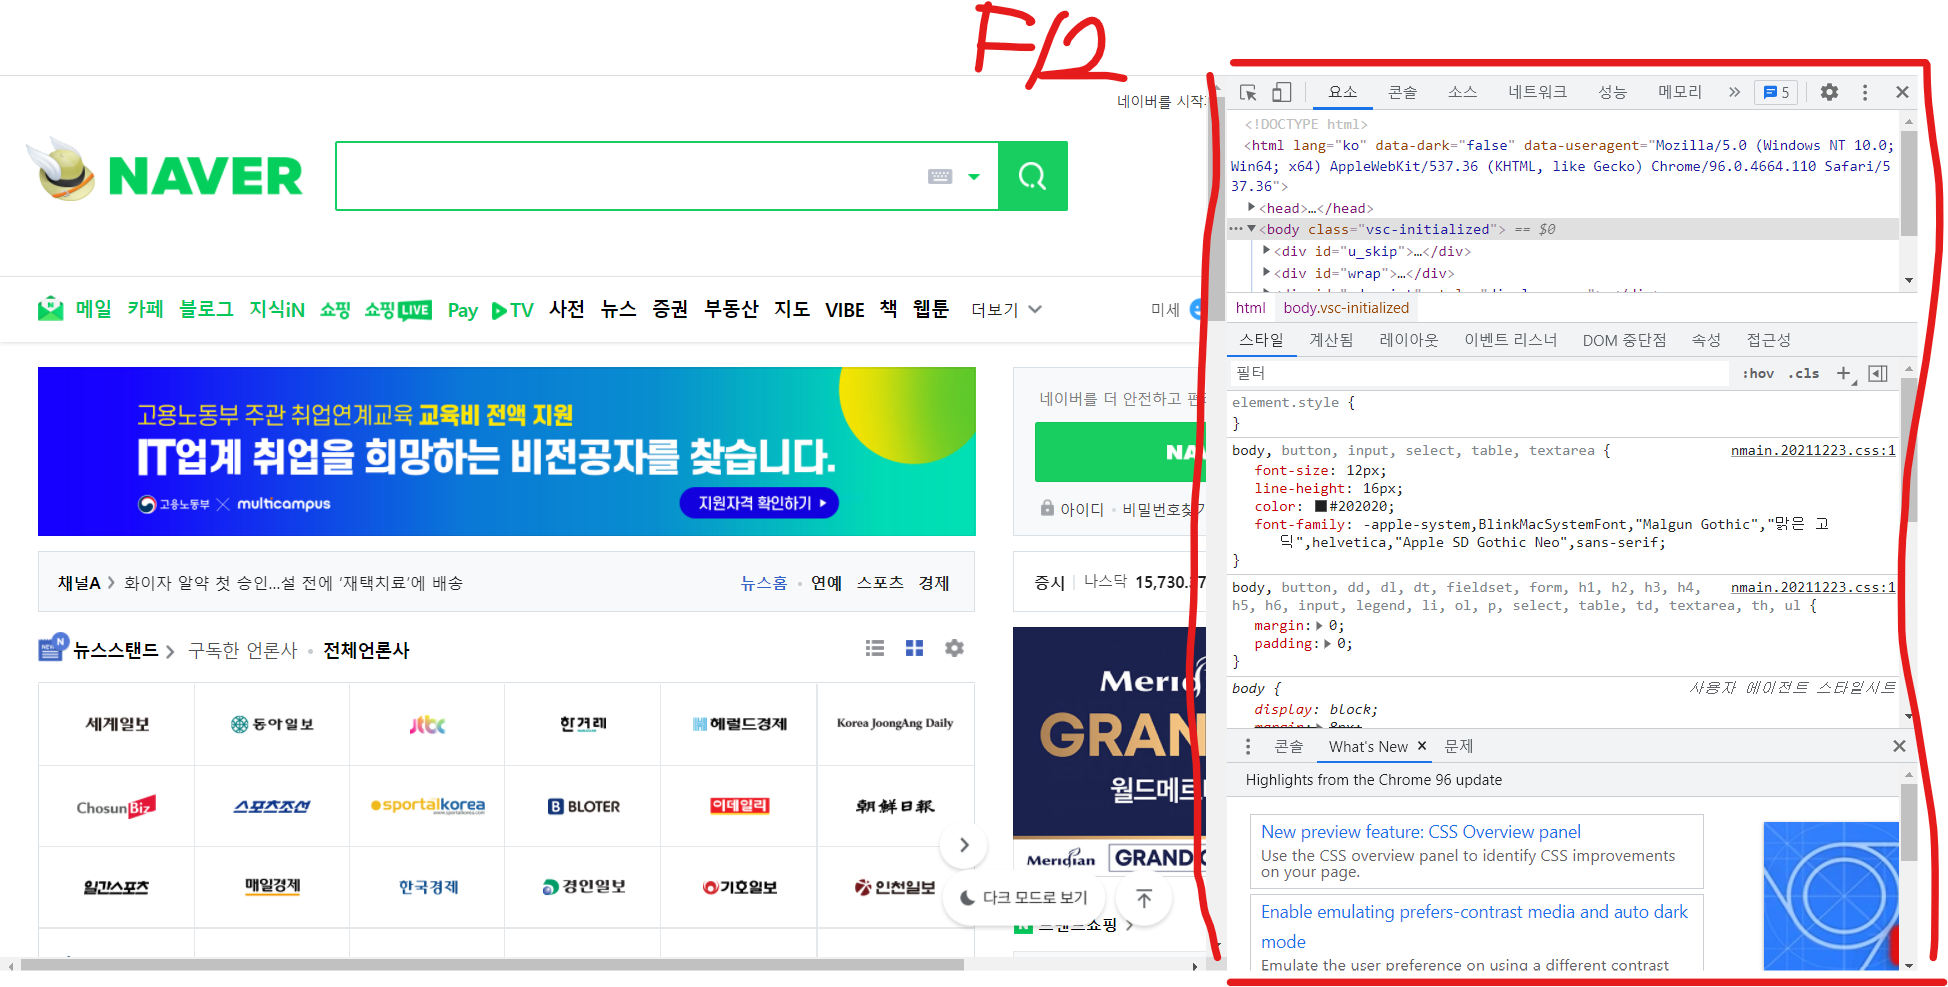Expand margin shorthand property triangle
The width and height of the screenshot is (1948, 987).
click(x=1319, y=626)
